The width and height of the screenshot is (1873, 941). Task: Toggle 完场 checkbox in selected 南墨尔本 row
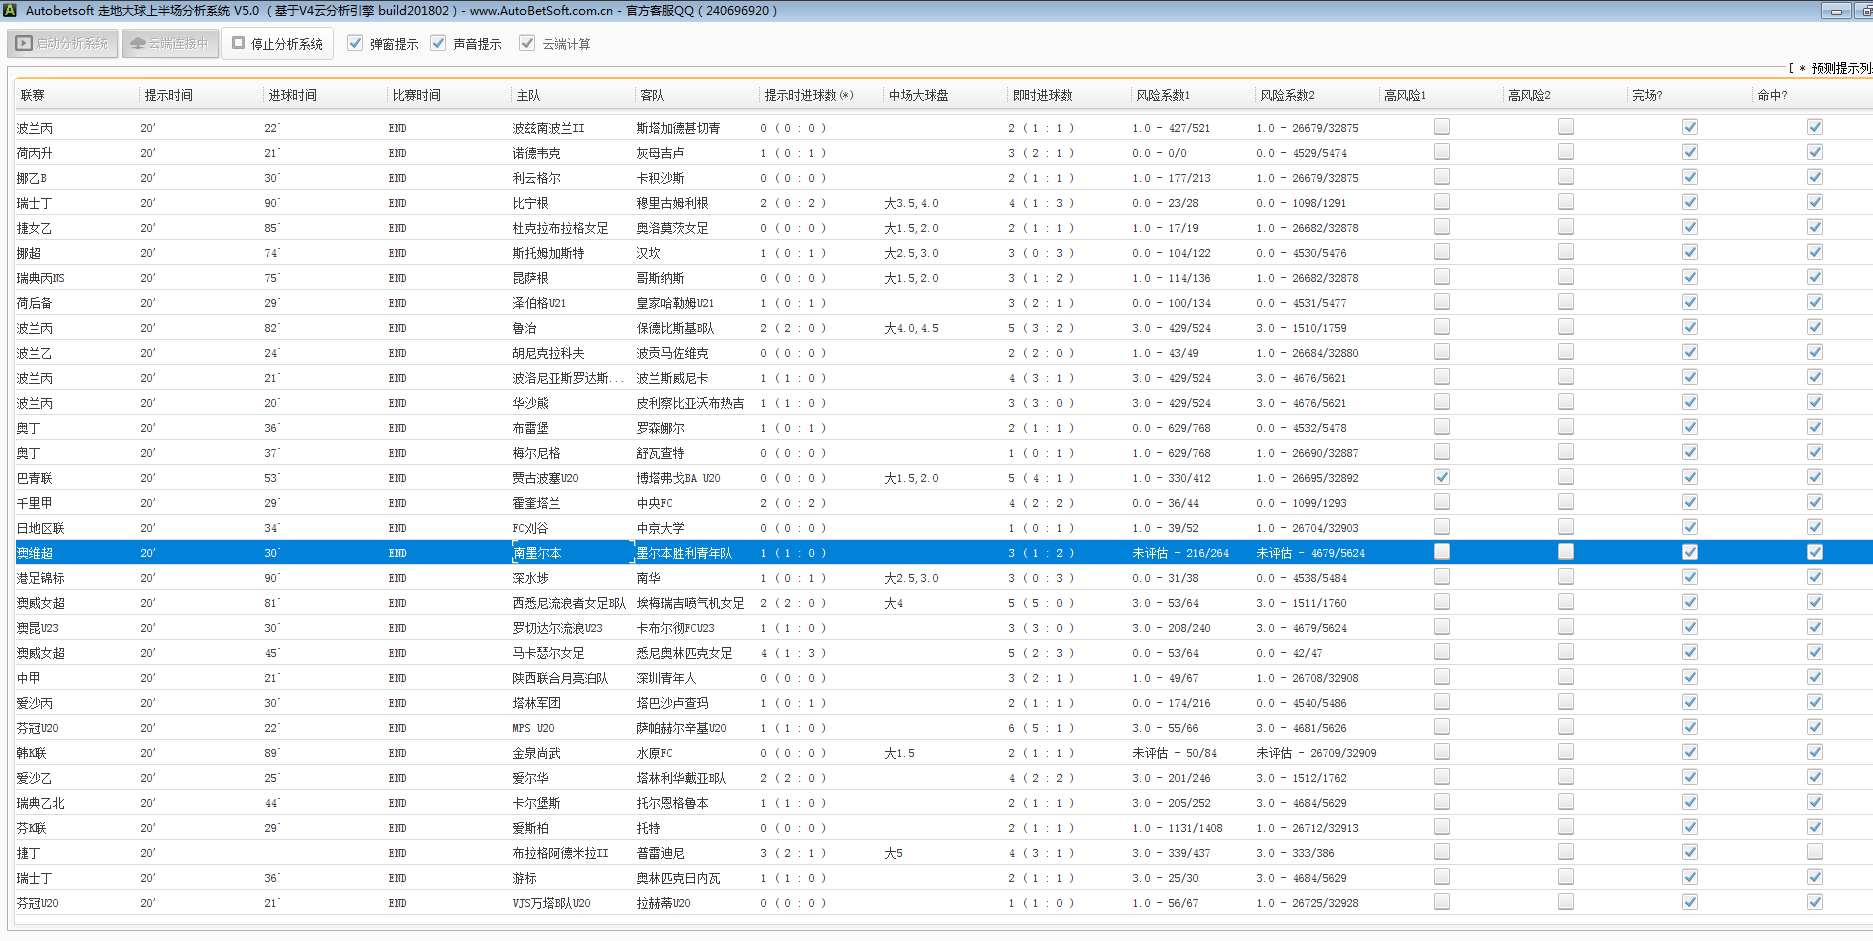coord(1689,552)
